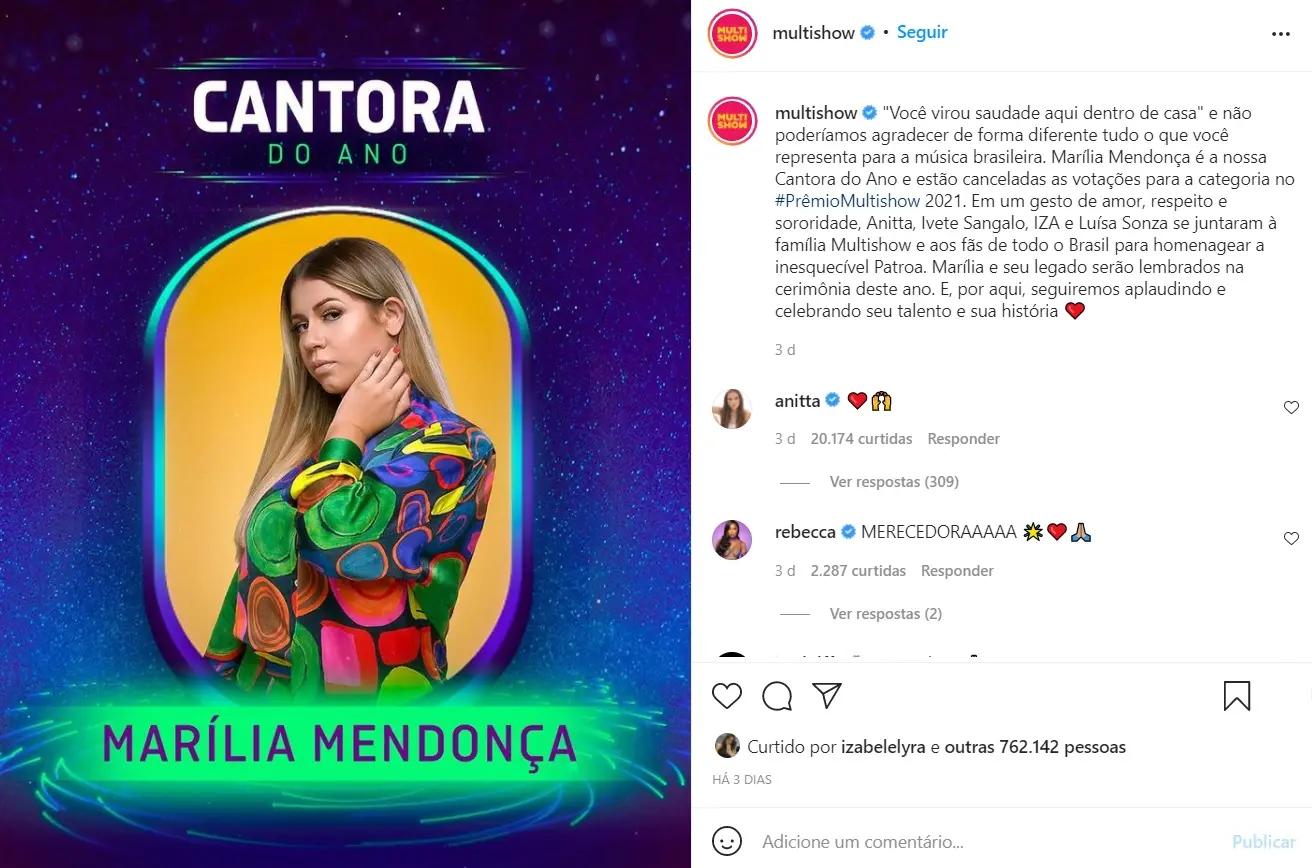Open emoji picker smiley icon
The height and width of the screenshot is (868, 1312).
tap(727, 840)
